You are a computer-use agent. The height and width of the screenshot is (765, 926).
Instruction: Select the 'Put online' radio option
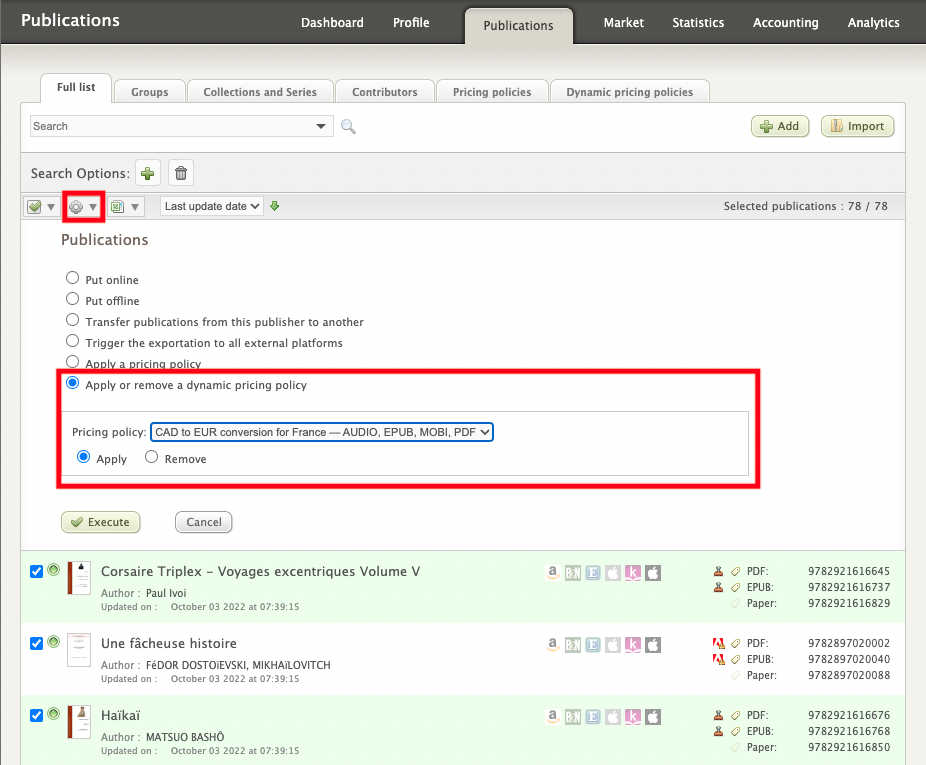coord(72,279)
